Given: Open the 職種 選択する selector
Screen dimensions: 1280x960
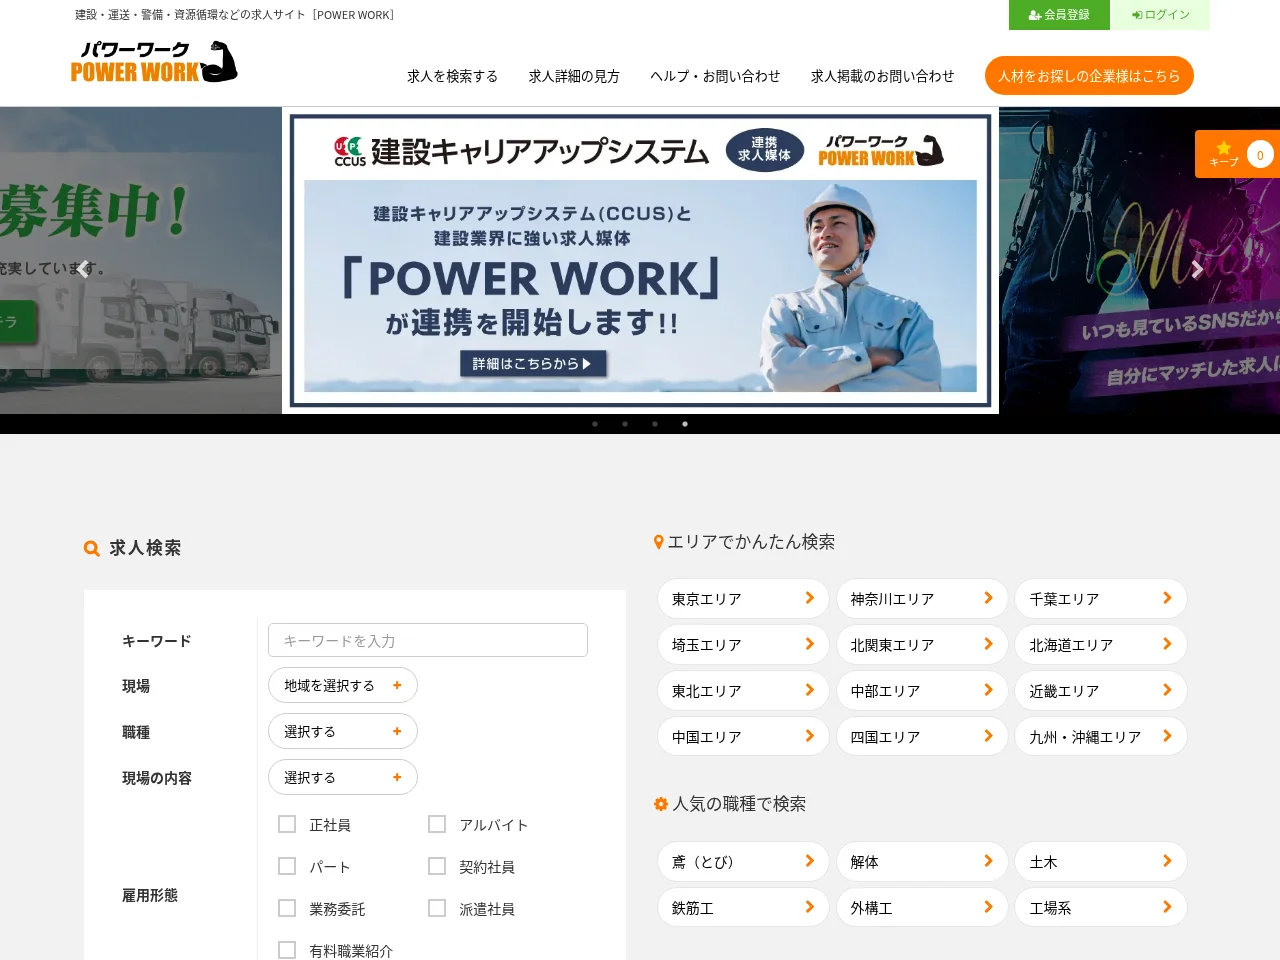Looking at the screenshot, I should [x=343, y=731].
